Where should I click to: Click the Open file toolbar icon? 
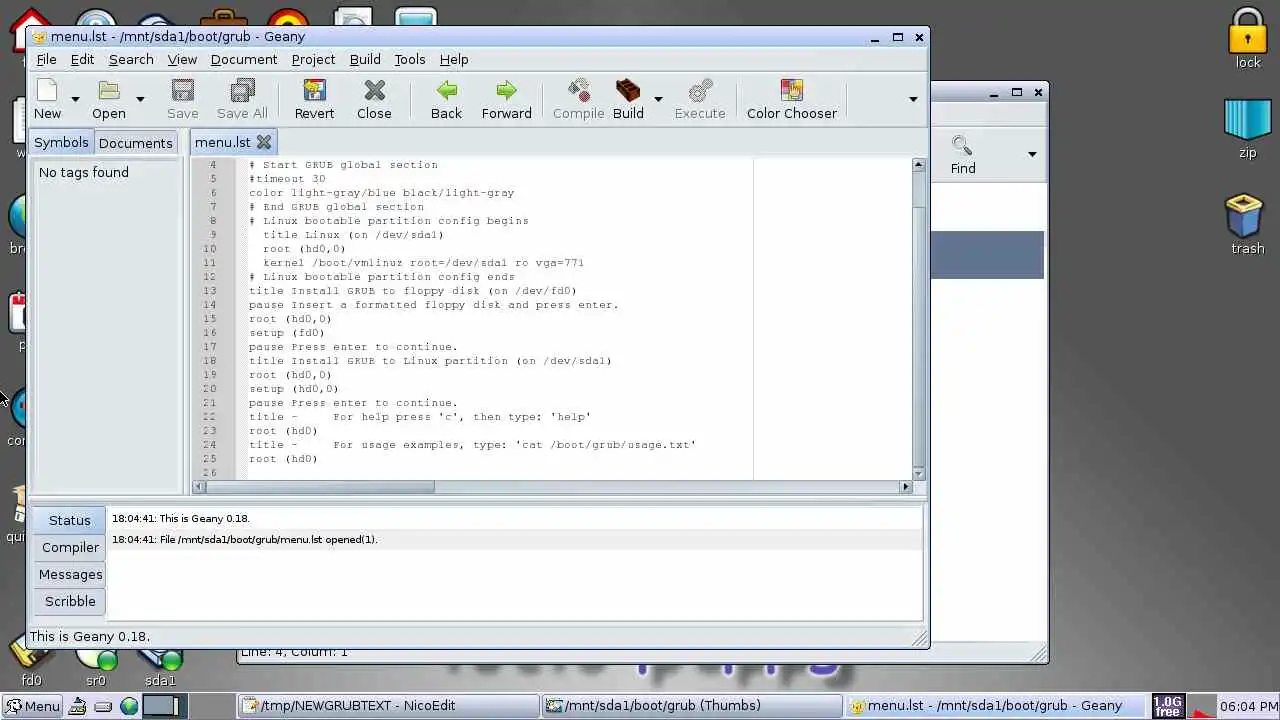point(108,91)
